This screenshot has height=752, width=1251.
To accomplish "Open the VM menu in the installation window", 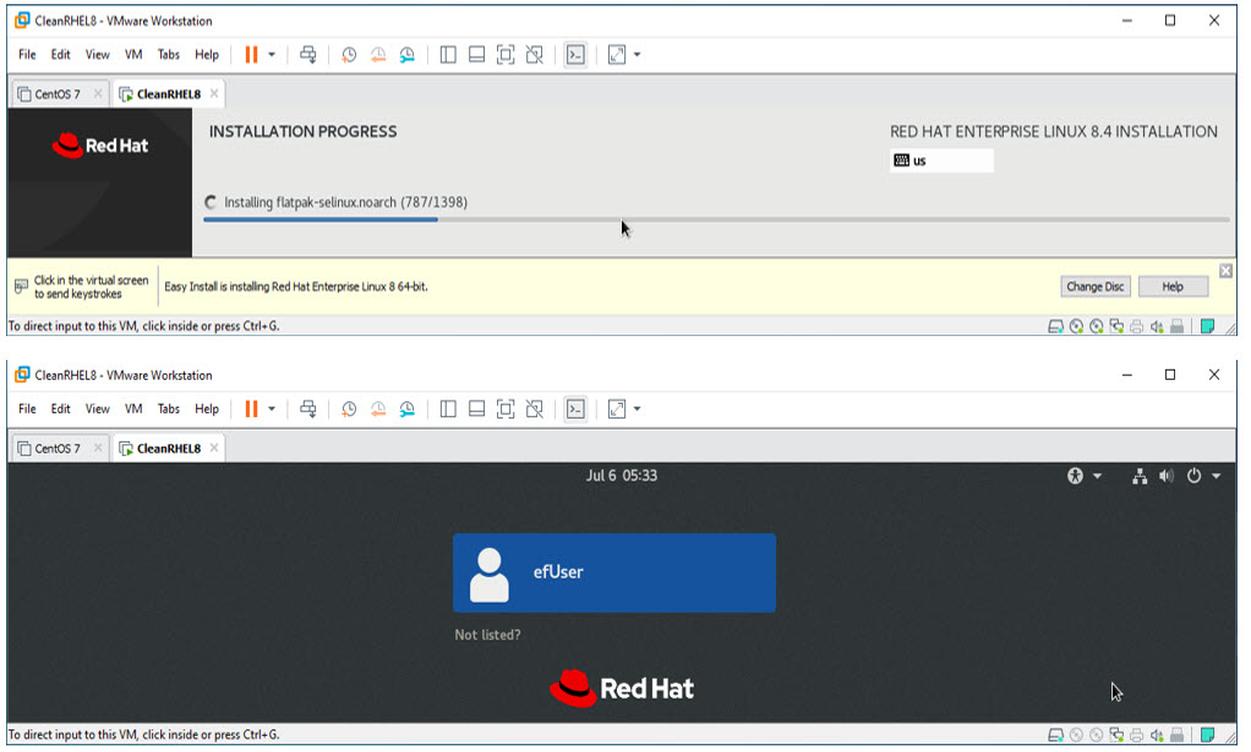I will point(133,55).
